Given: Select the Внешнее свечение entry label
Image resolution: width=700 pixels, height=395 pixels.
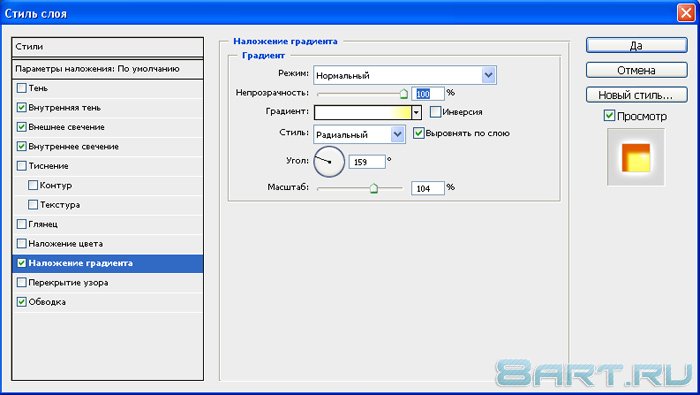Looking at the screenshot, I should pyautogui.click(x=67, y=127).
